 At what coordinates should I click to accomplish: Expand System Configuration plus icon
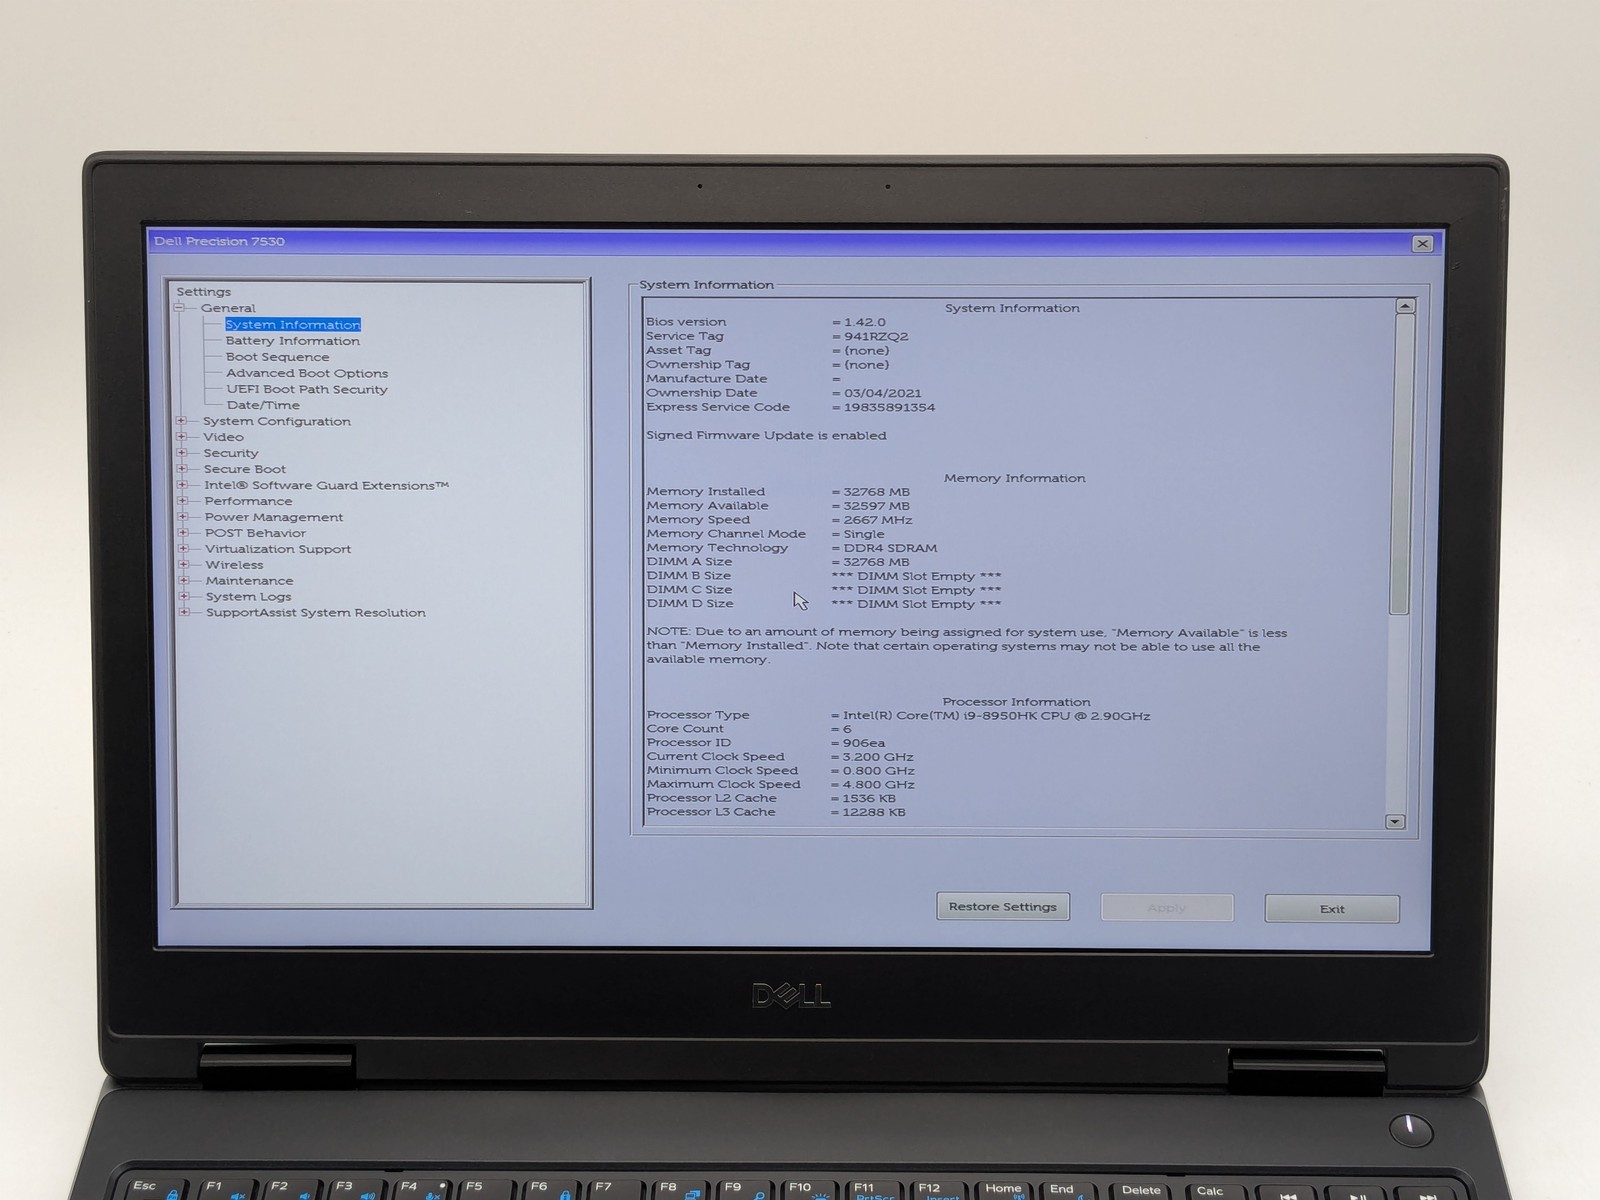(x=182, y=421)
